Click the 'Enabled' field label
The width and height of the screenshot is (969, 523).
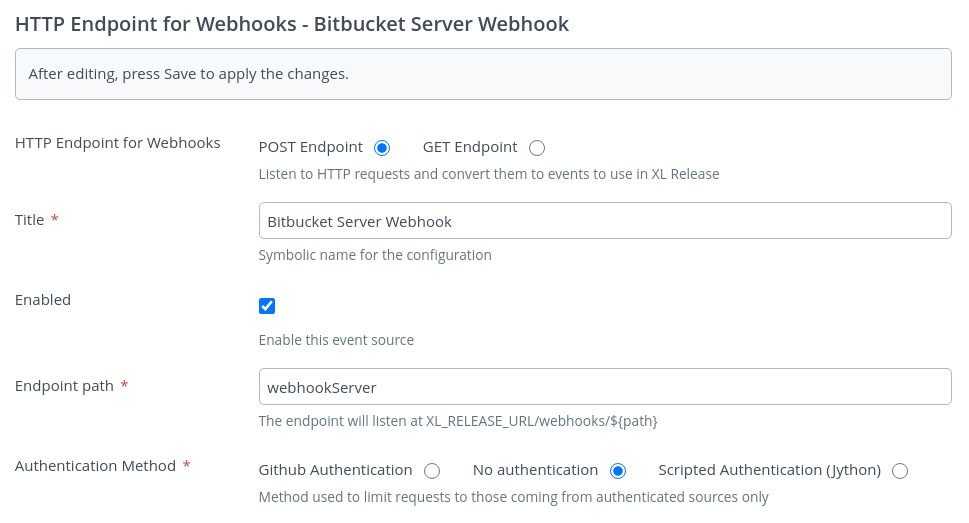pyautogui.click(x=43, y=300)
